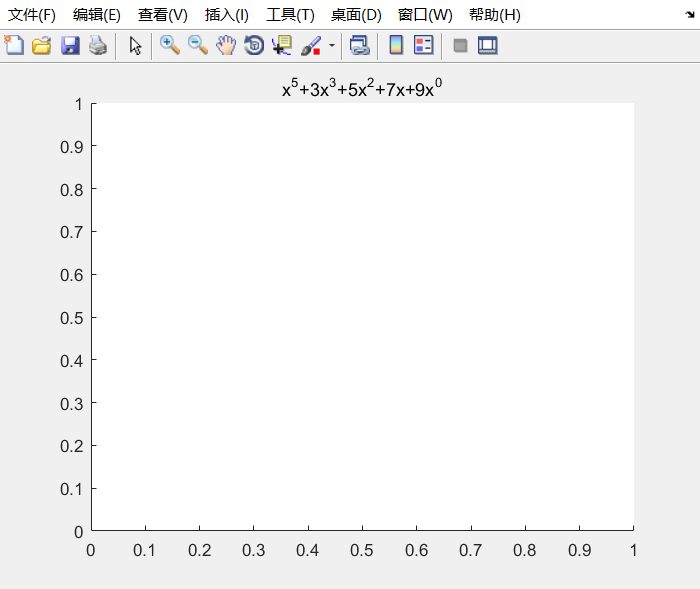
Task: Select the Pan hand tool
Action: click(x=226, y=46)
